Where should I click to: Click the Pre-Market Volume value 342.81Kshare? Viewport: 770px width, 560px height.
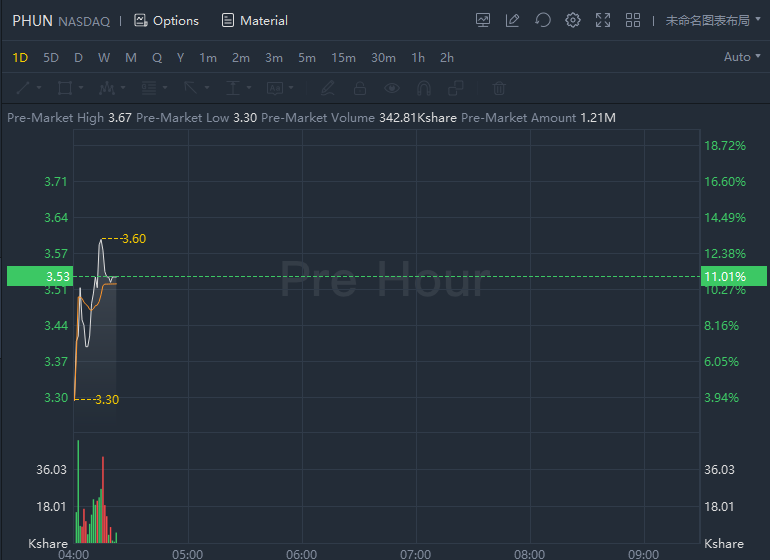coord(418,118)
